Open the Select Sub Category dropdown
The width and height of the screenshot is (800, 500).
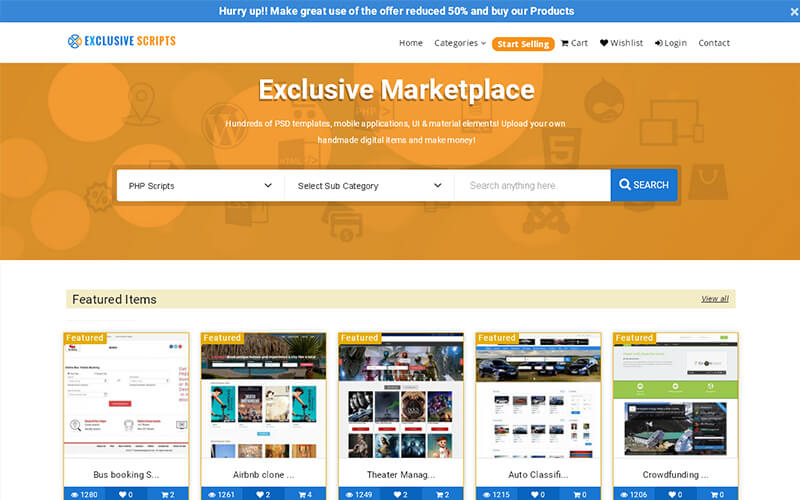369,185
